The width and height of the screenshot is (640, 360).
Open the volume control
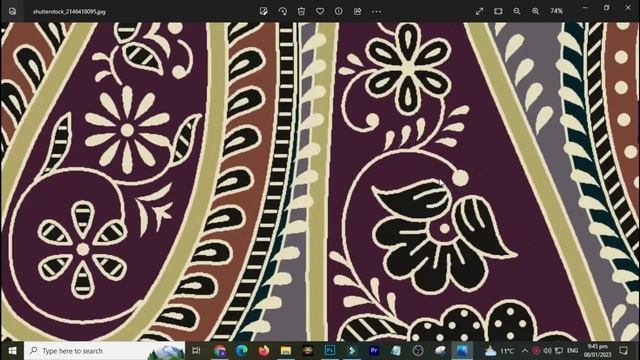click(547, 351)
